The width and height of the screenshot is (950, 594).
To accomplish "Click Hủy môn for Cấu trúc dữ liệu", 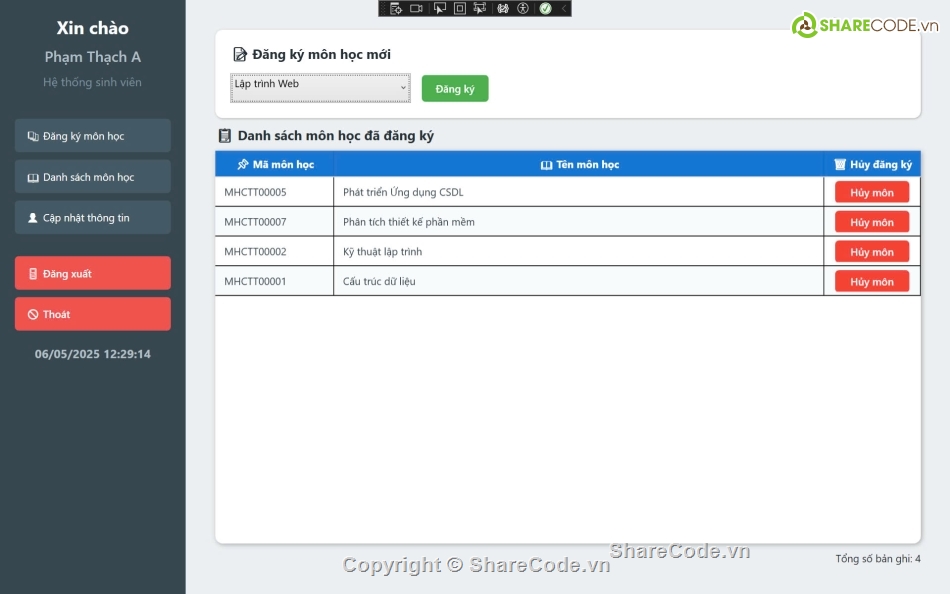I will (872, 281).
